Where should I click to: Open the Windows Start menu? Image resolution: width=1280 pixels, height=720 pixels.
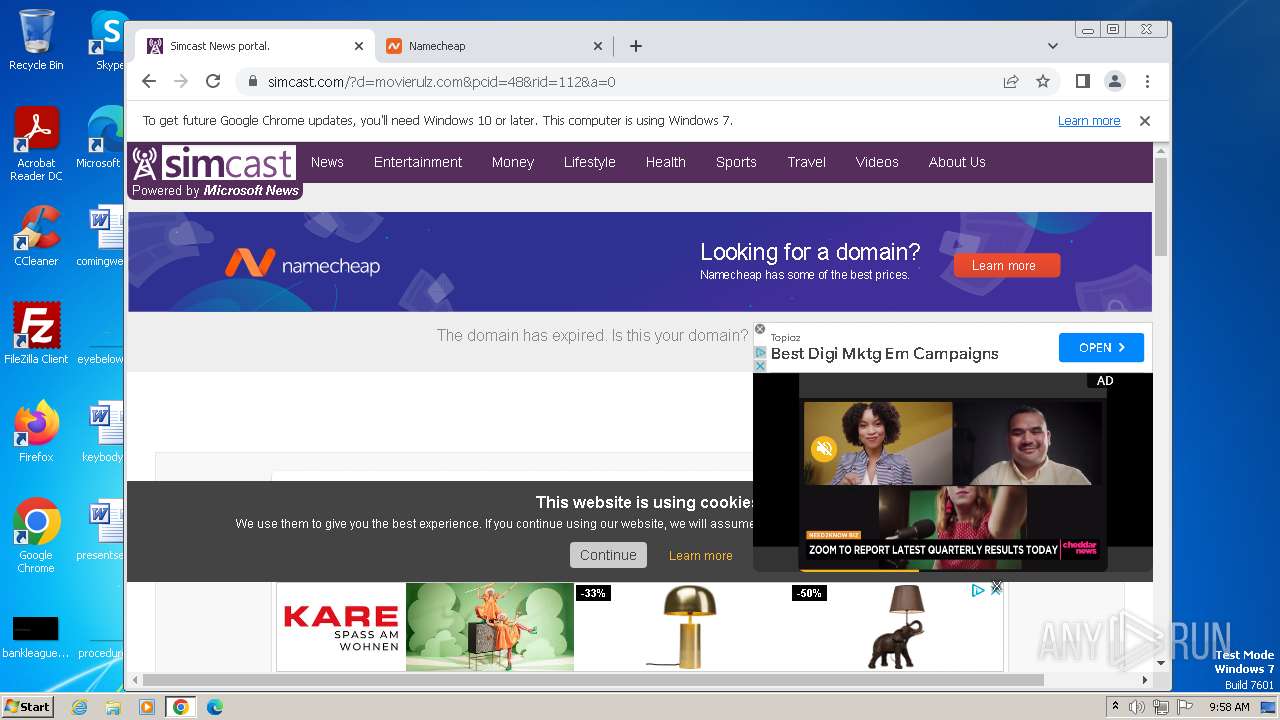click(28, 707)
